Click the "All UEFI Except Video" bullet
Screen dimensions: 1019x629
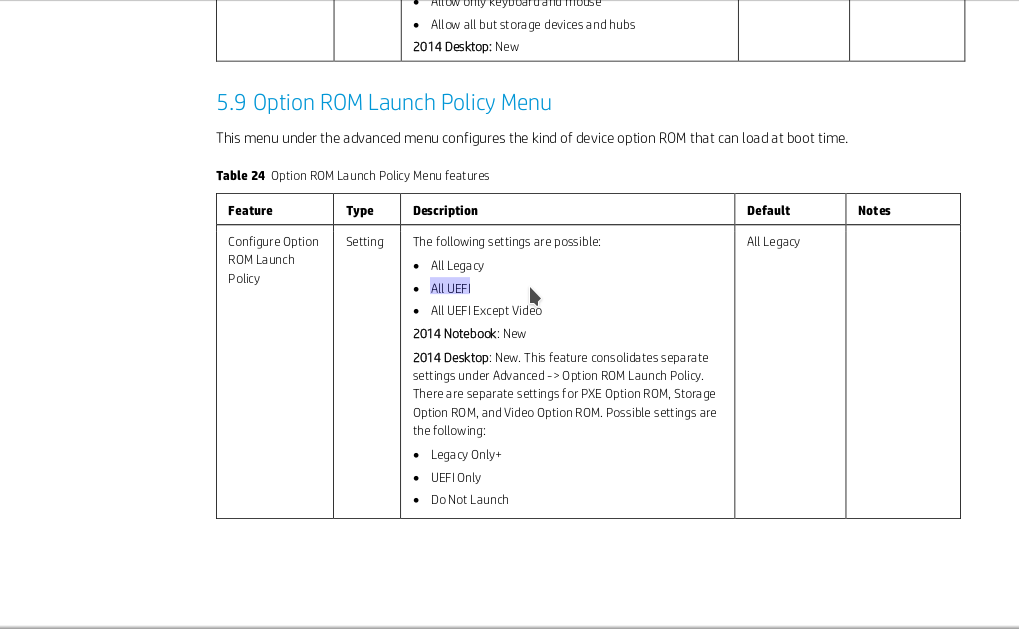(x=486, y=311)
